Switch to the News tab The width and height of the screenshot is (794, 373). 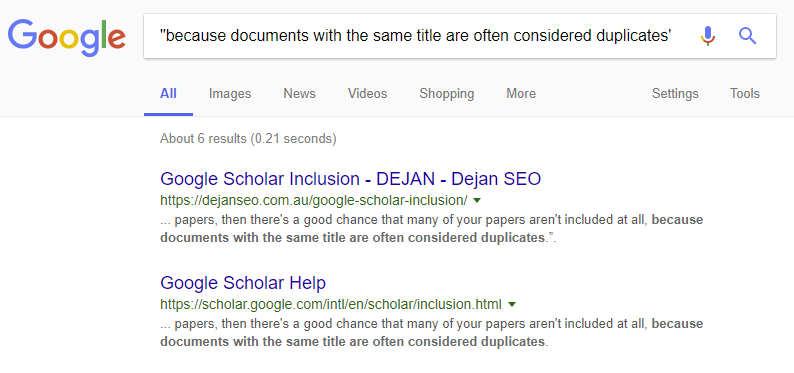pos(299,94)
